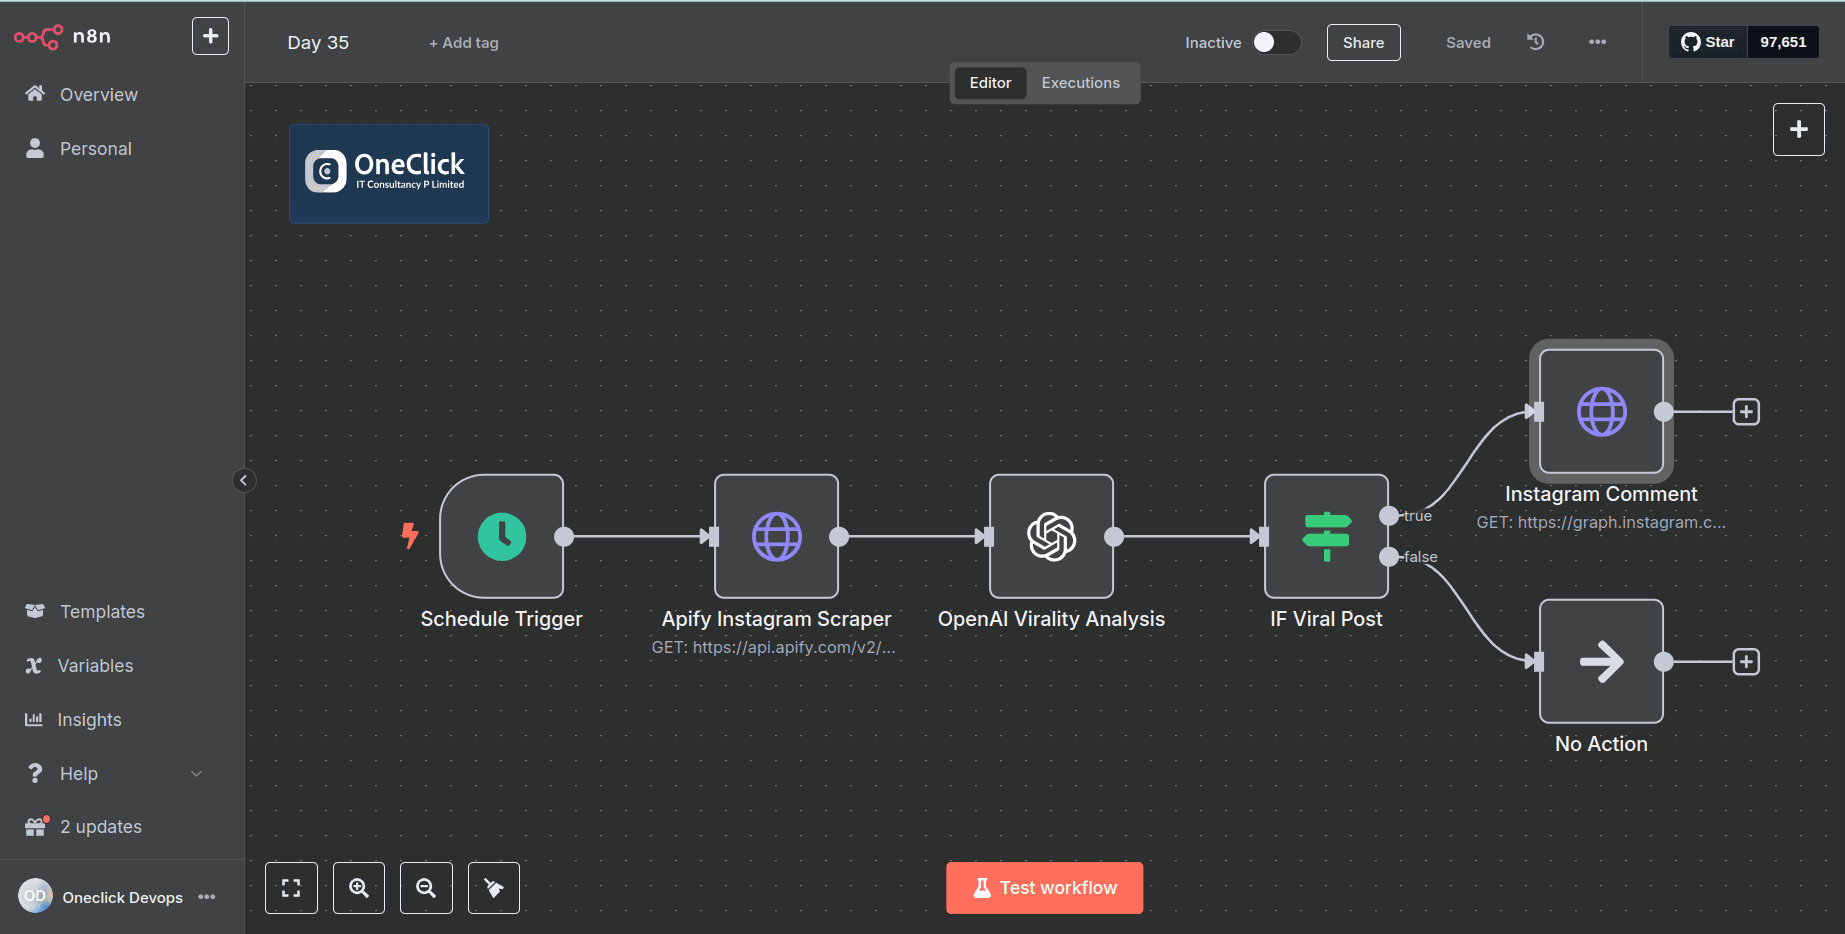The image size is (1845, 934).
Task: Select the OpenAI Virality Analysis node
Action: coord(1051,536)
